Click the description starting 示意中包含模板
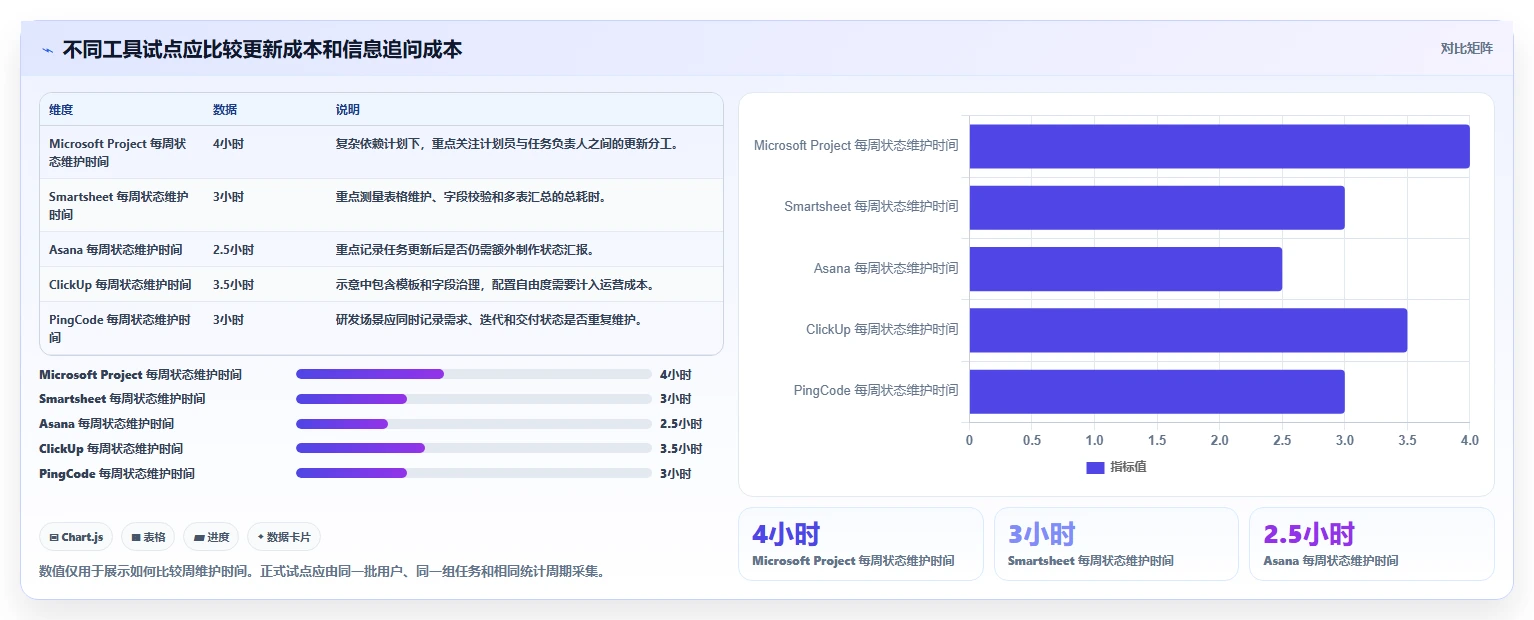 click(496, 285)
